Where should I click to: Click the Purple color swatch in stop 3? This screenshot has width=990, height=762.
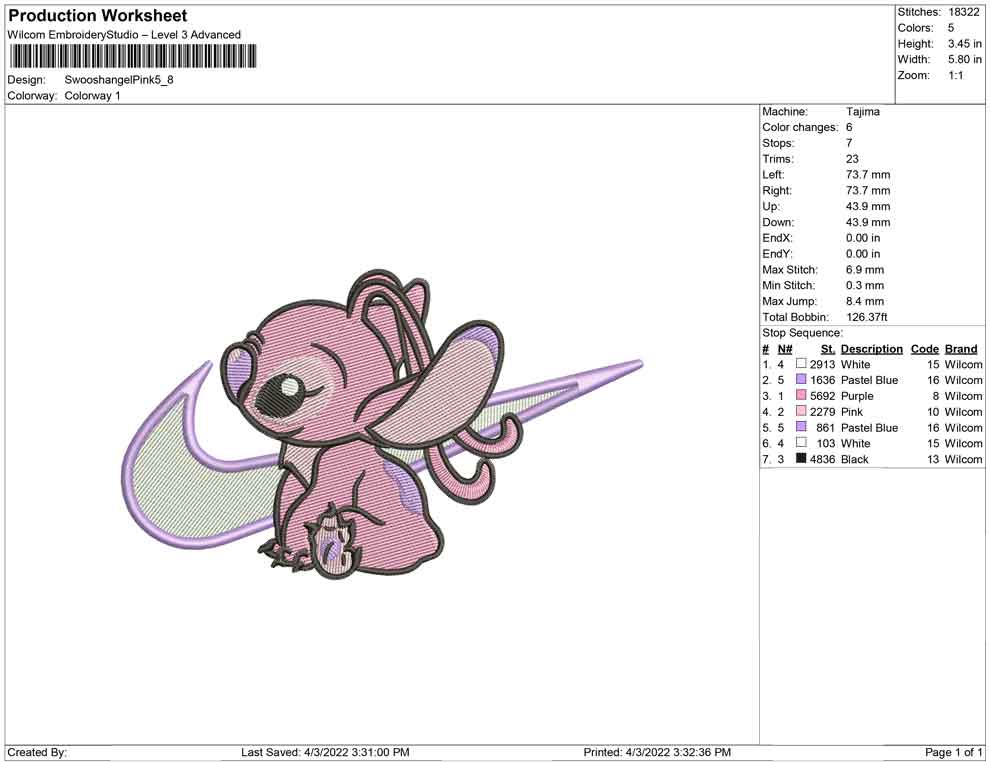(801, 395)
